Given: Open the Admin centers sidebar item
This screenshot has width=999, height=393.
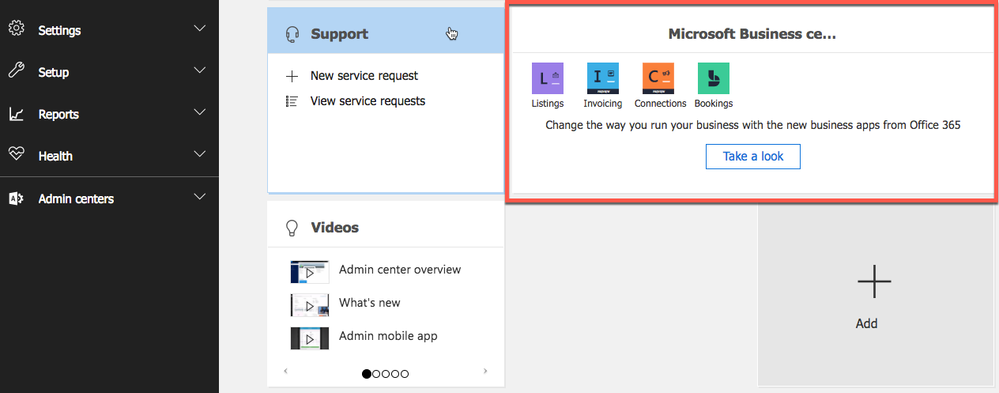Looking at the screenshot, I should (x=110, y=198).
